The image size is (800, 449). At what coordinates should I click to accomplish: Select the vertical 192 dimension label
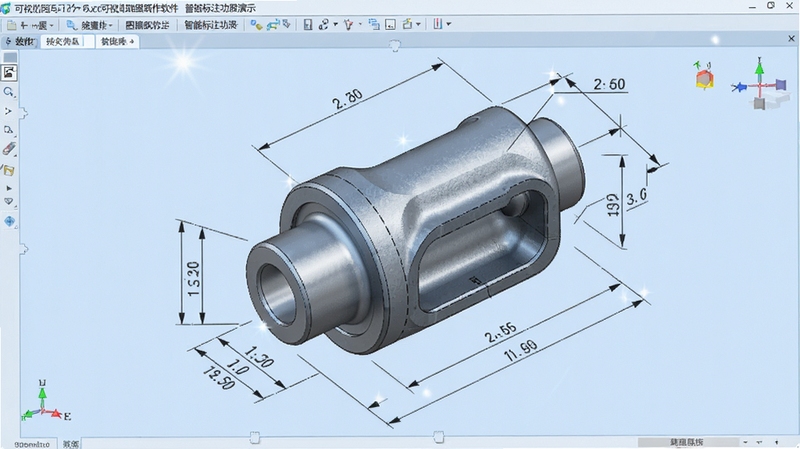pos(613,205)
